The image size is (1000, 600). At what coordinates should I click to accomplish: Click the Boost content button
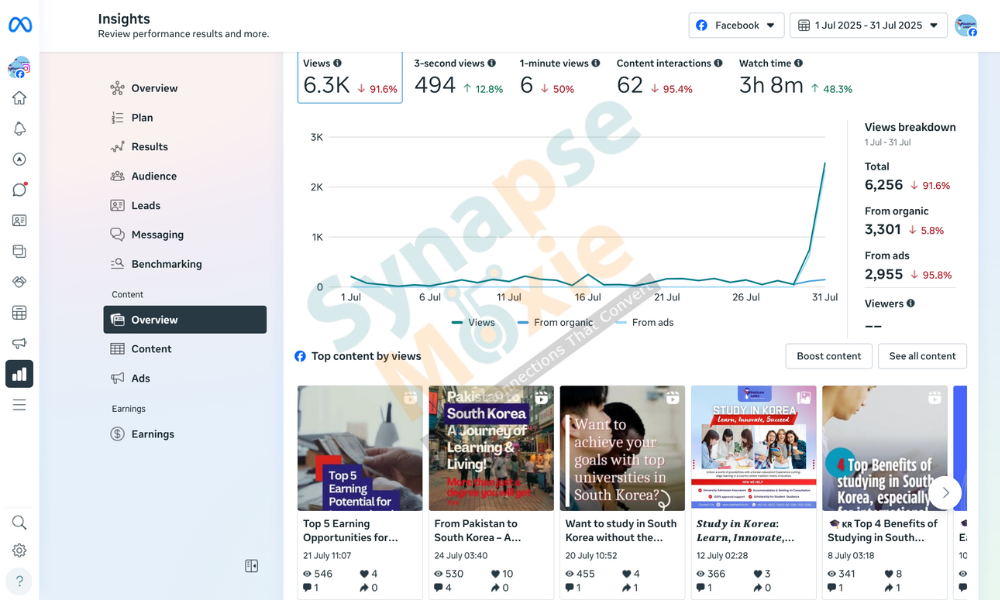[828, 356]
